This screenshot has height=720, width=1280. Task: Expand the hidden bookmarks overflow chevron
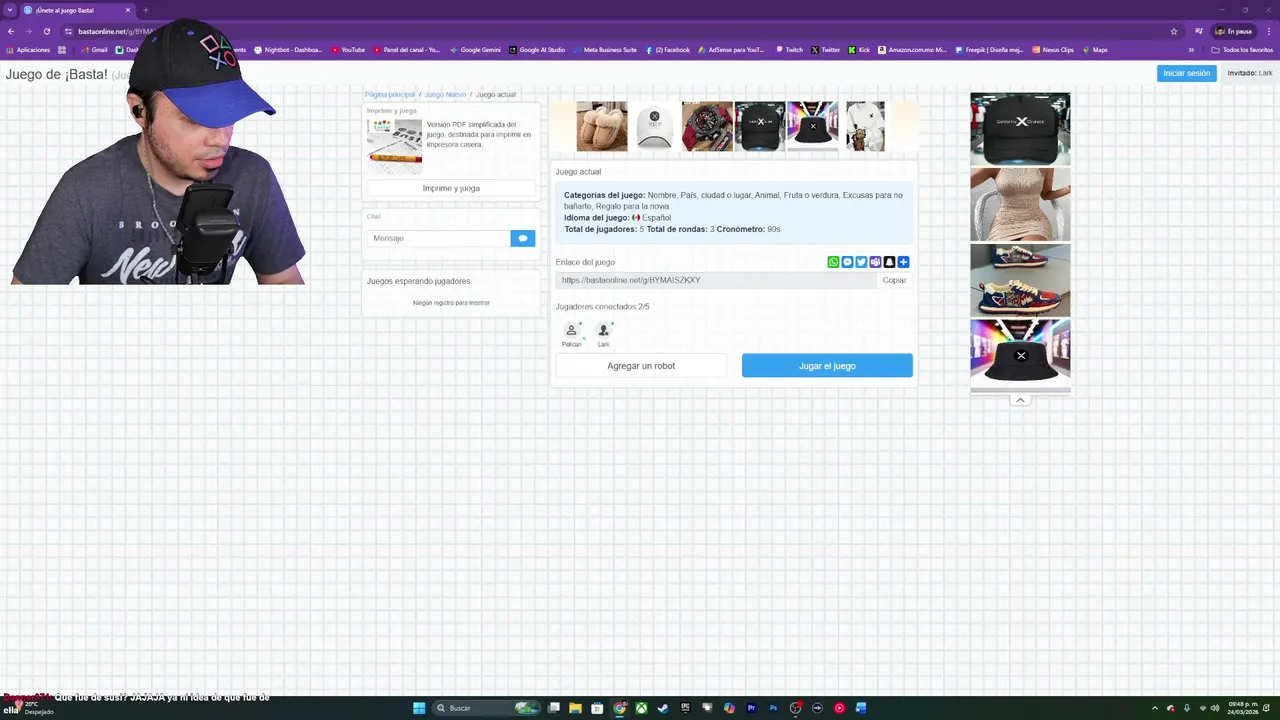(x=1191, y=50)
